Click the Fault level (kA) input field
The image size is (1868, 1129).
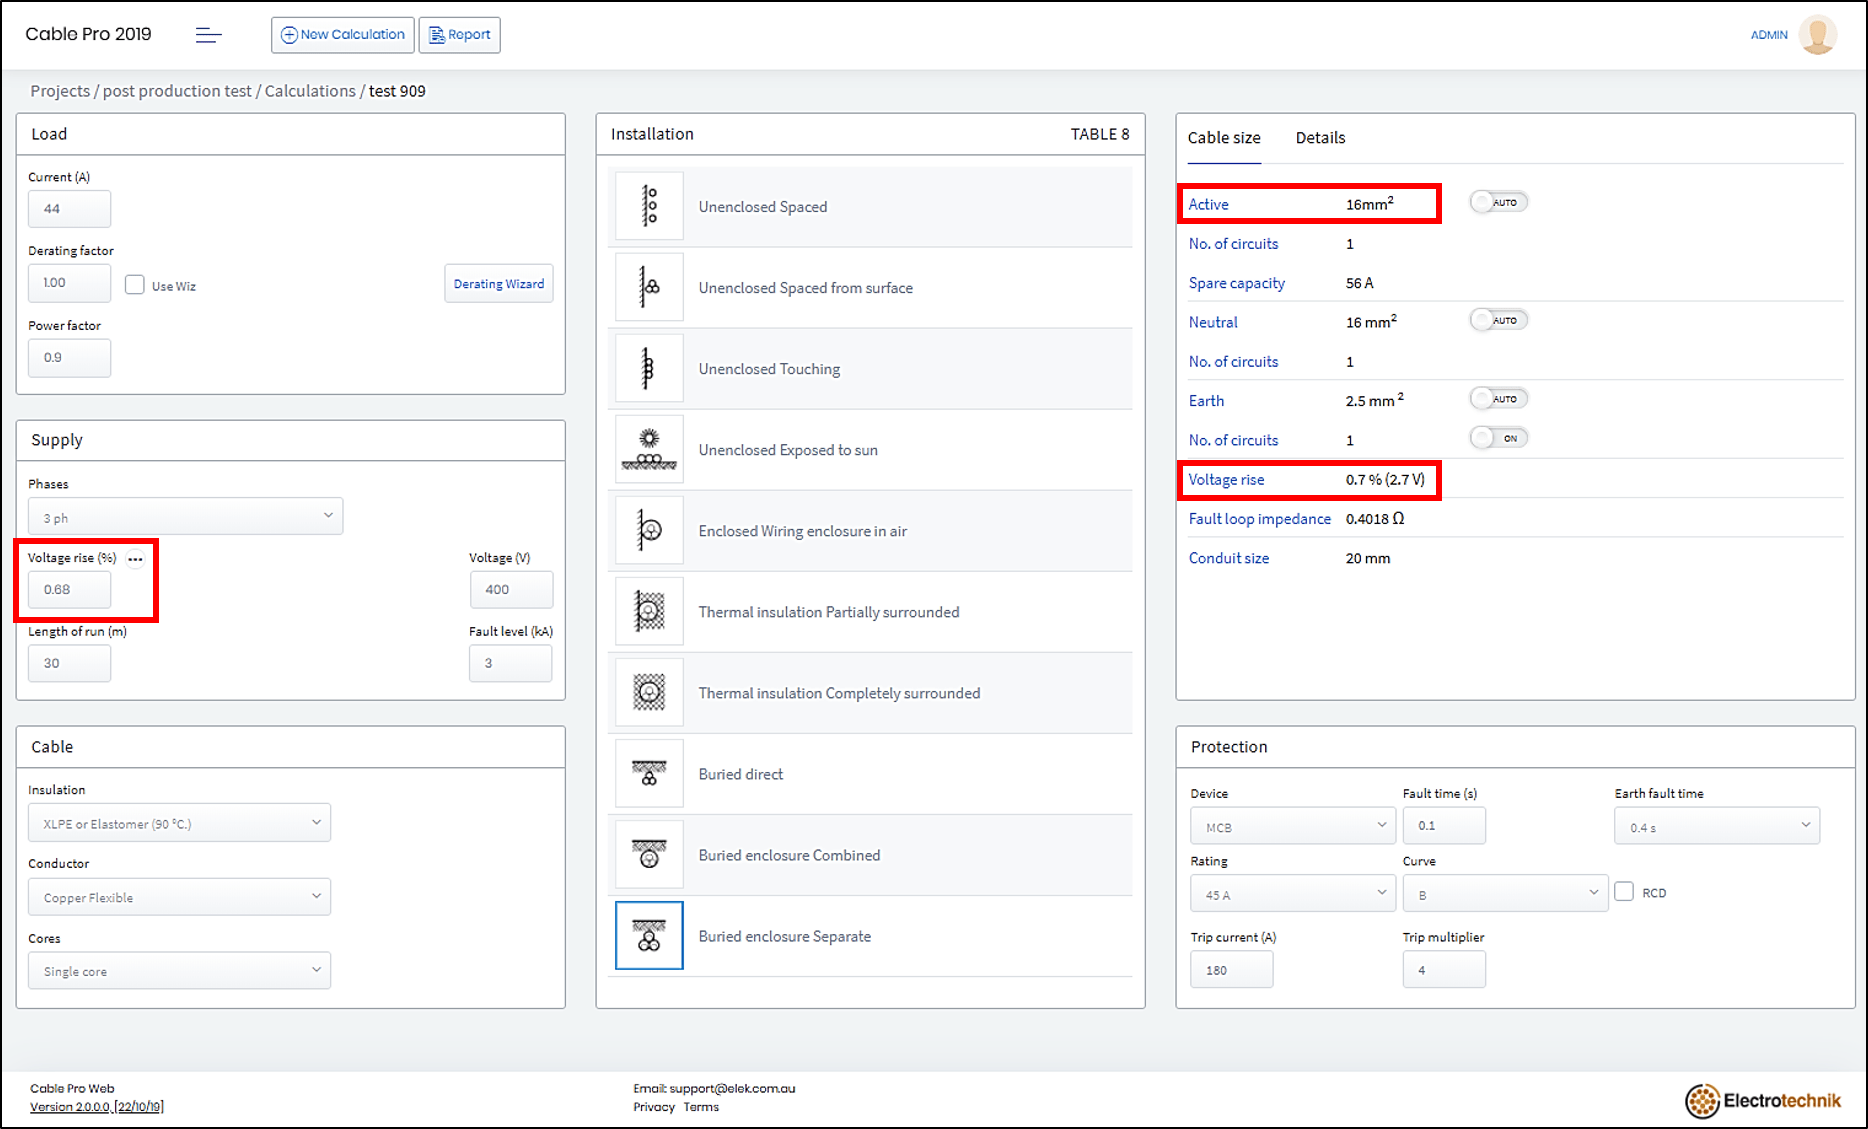point(511,663)
